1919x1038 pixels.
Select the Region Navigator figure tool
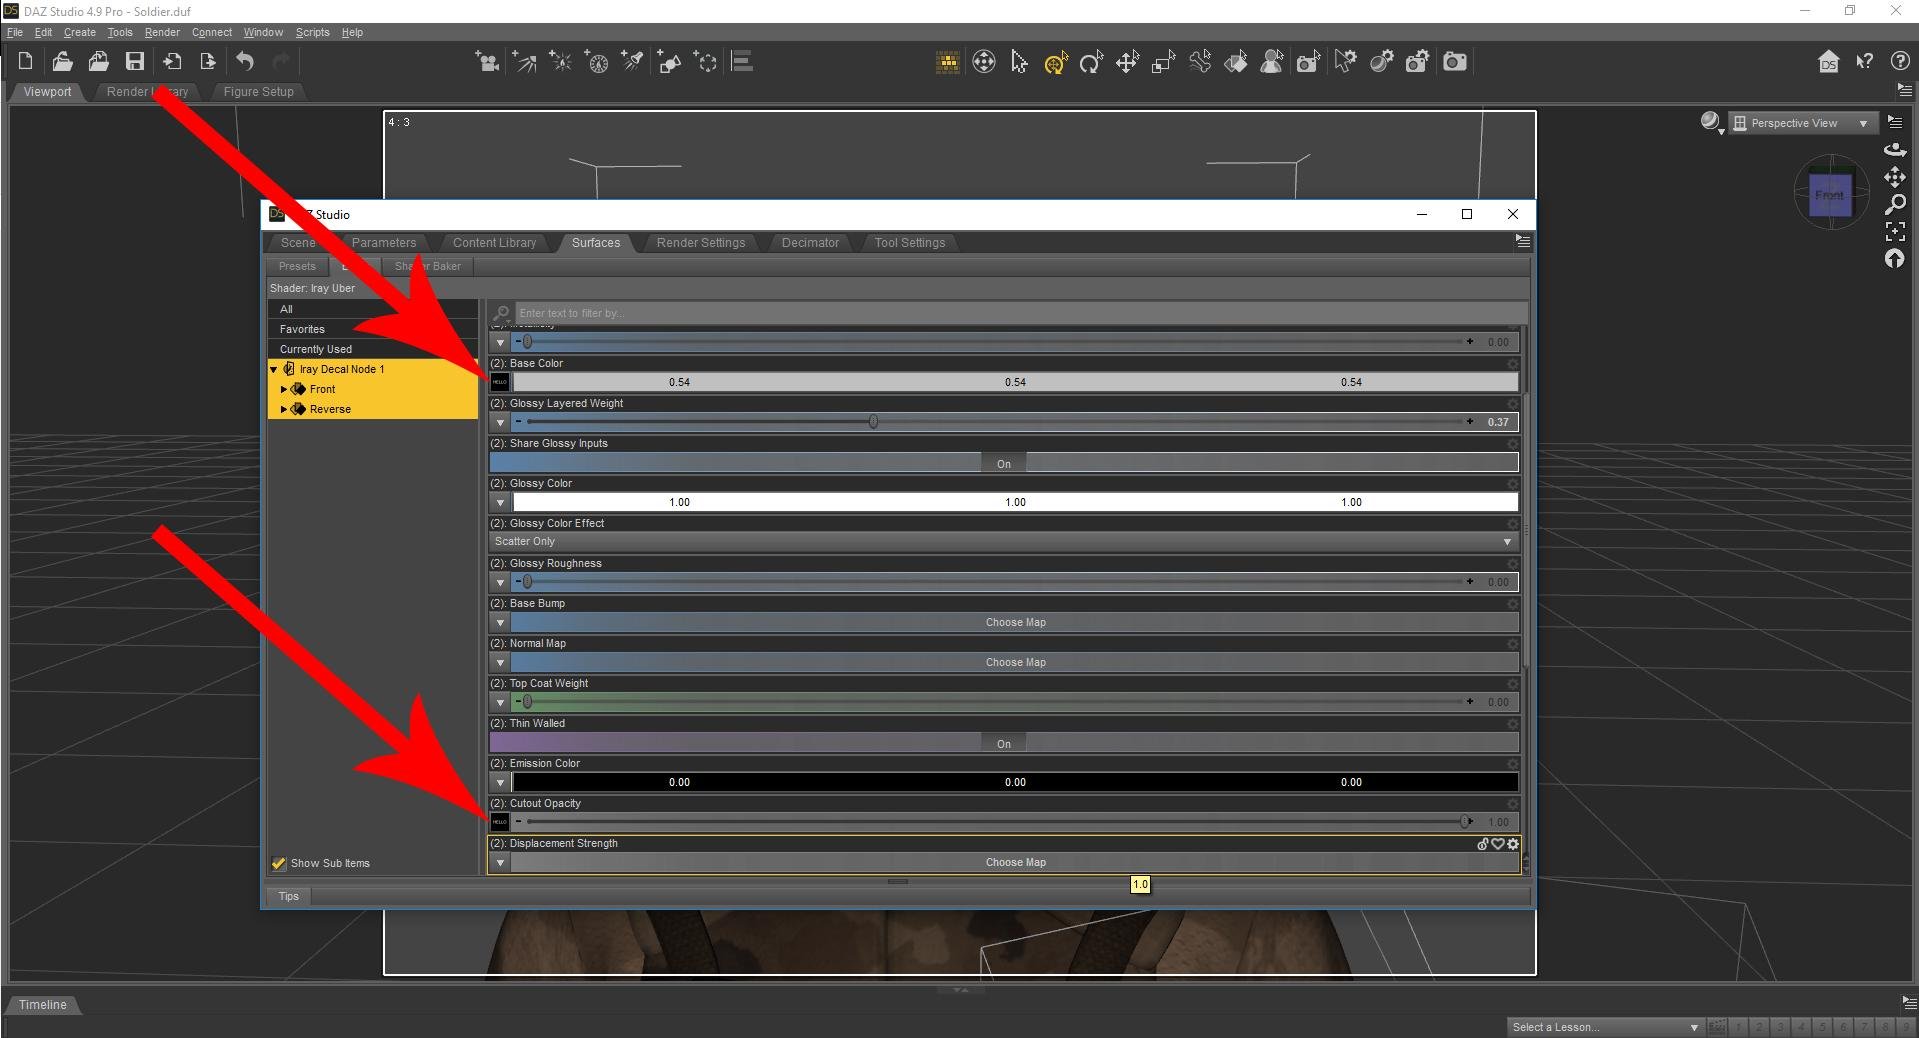1272,62
